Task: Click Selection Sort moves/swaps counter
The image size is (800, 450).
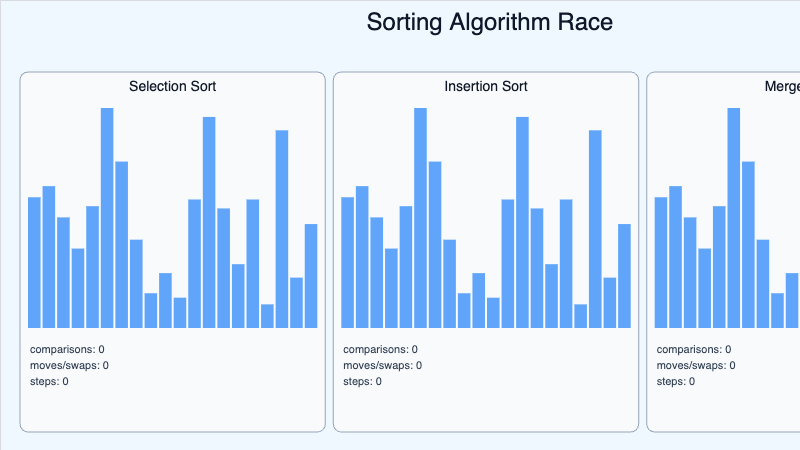Action: pos(69,366)
